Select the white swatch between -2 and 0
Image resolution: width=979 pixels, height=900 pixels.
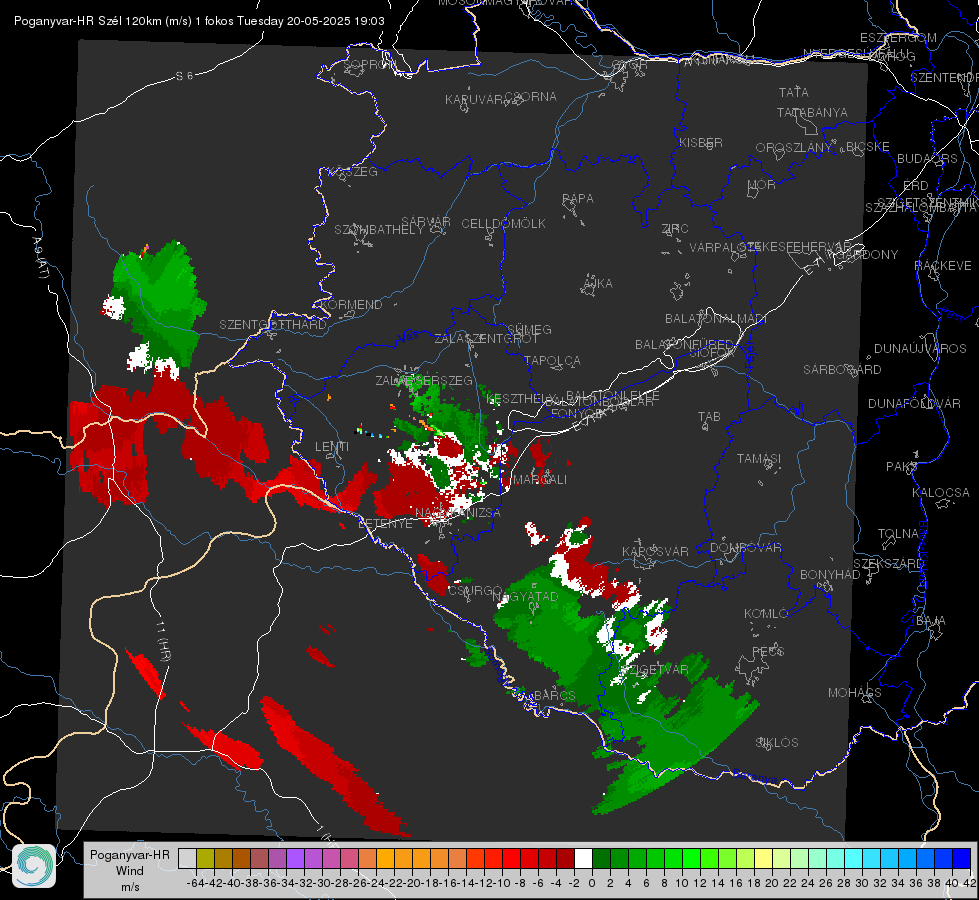583,858
